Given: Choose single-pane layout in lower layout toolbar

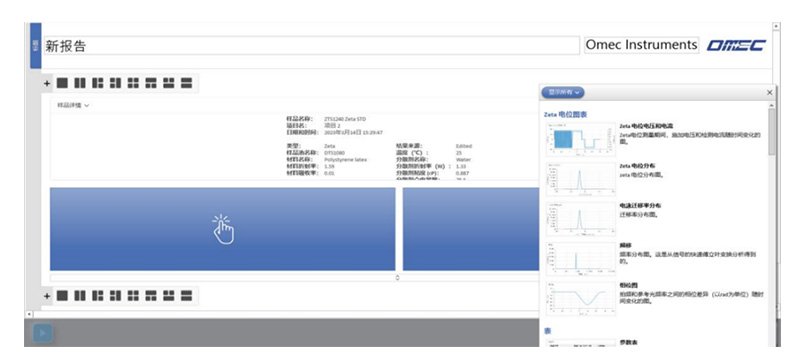Looking at the screenshot, I should pos(62,296).
